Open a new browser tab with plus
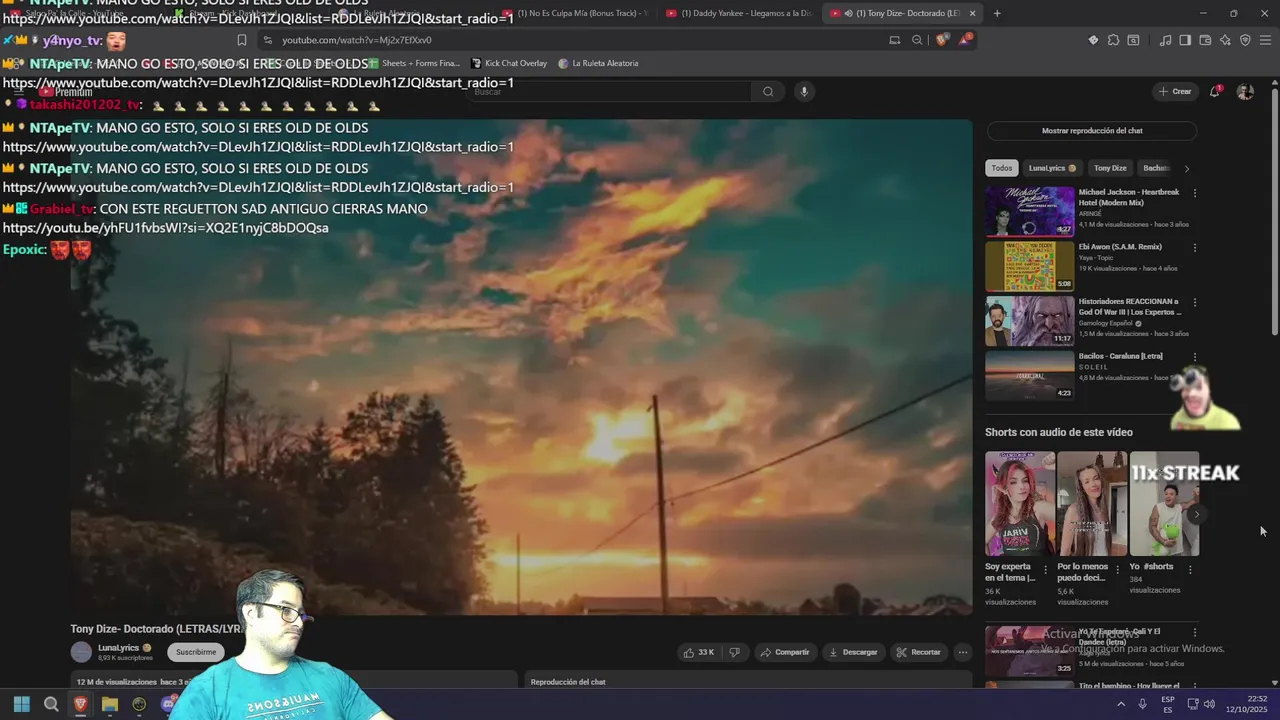Image resolution: width=1280 pixels, height=720 pixels. click(x=997, y=13)
